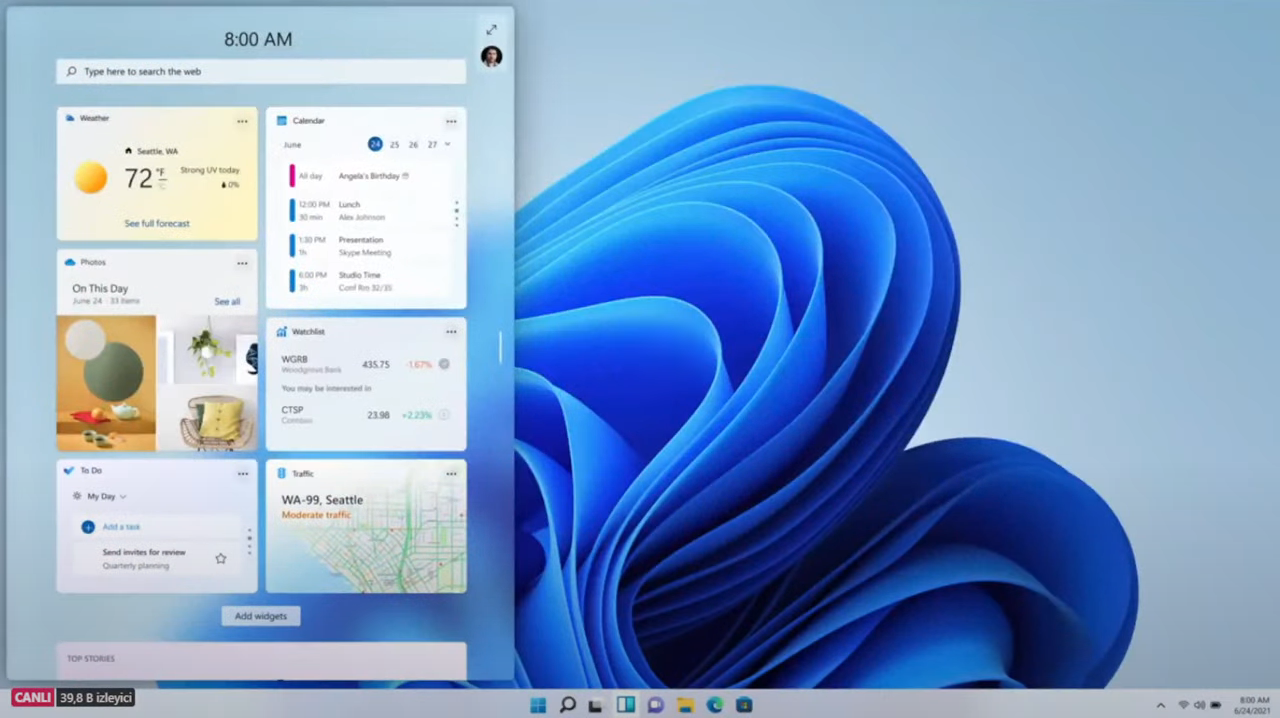Open See full forecast link
The width and height of the screenshot is (1280, 718).
pos(157,223)
